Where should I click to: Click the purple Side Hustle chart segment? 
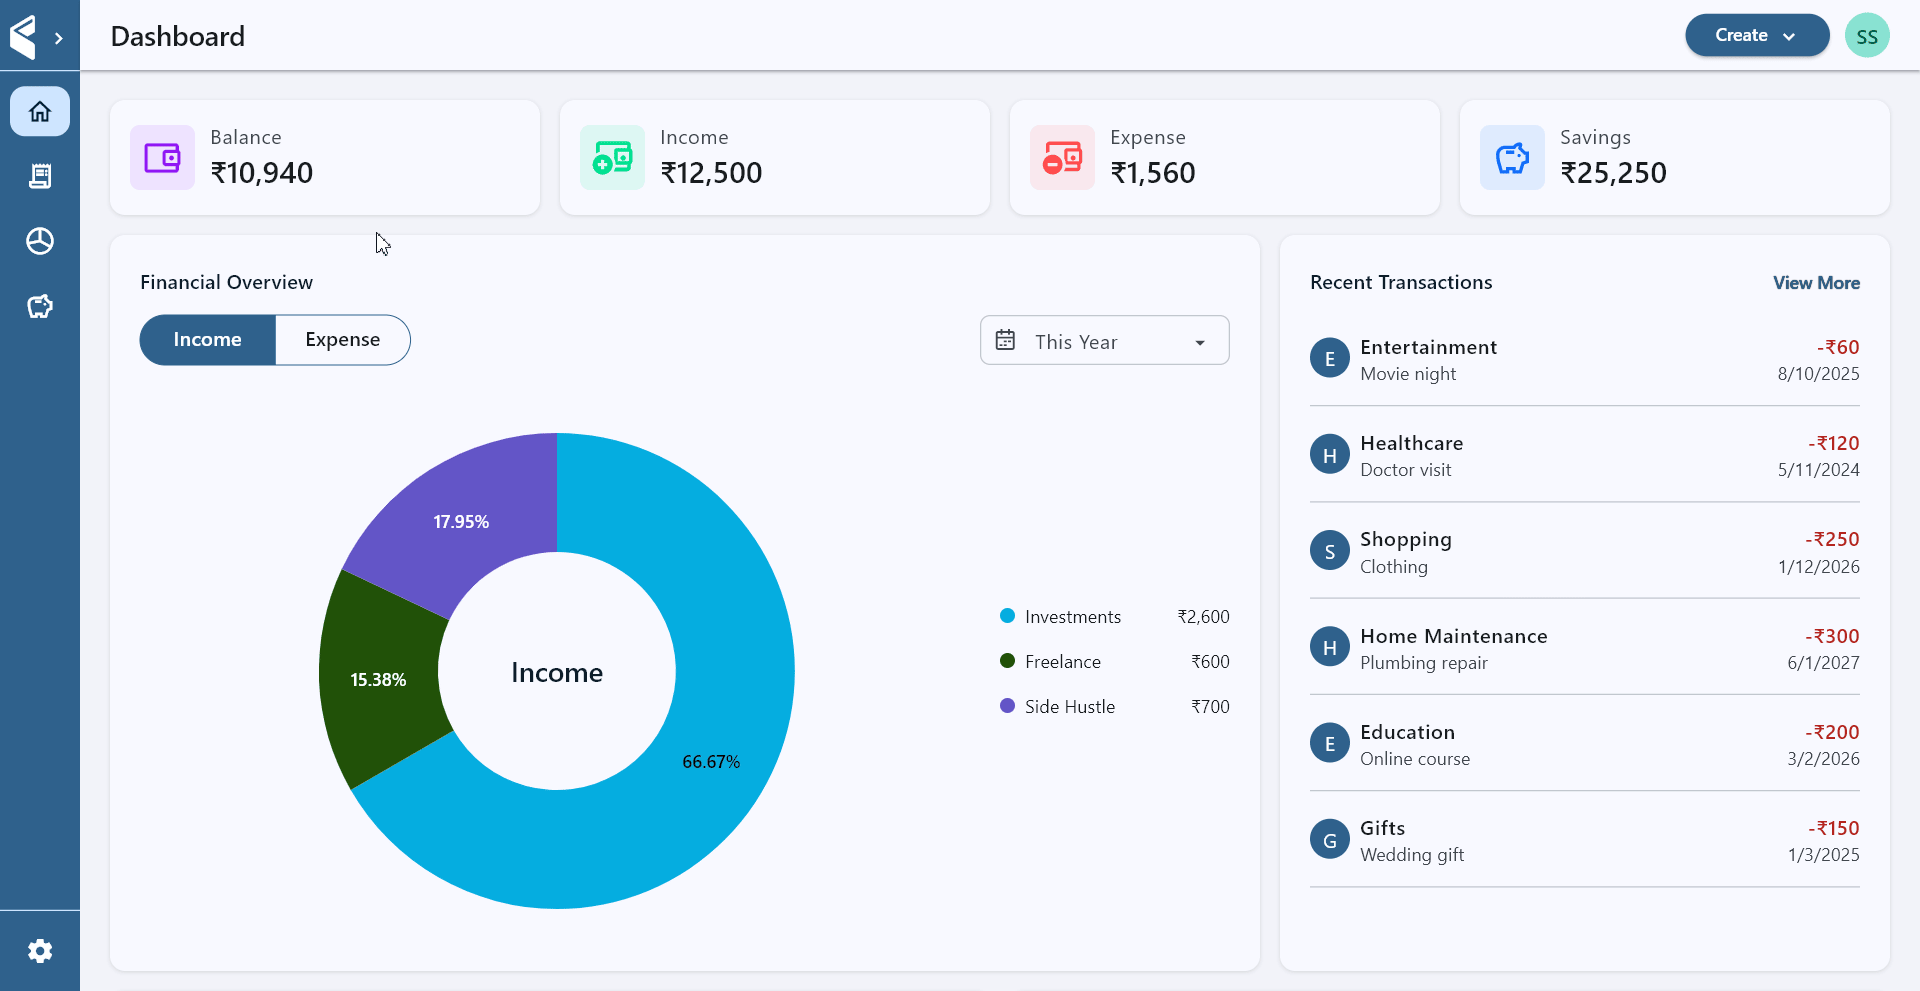pyautogui.click(x=460, y=520)
